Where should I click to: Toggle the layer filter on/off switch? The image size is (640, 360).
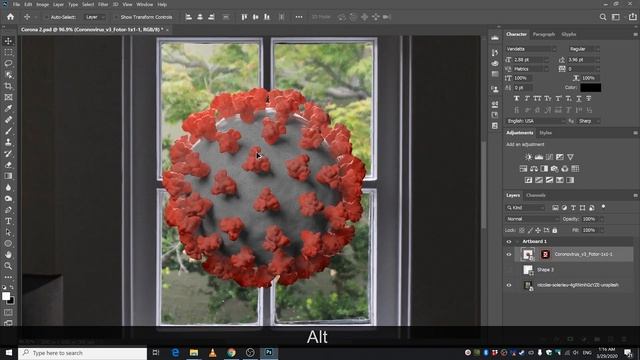[x=603, y=207]
